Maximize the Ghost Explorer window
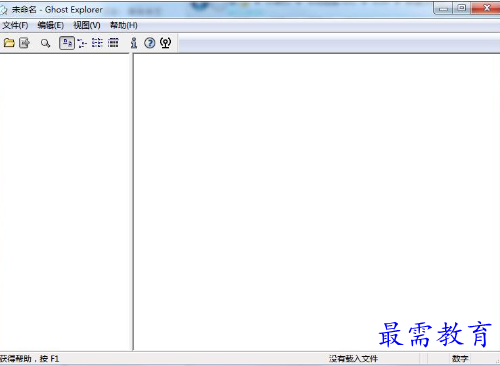This screenshot has width=500, height=366. 462,8
